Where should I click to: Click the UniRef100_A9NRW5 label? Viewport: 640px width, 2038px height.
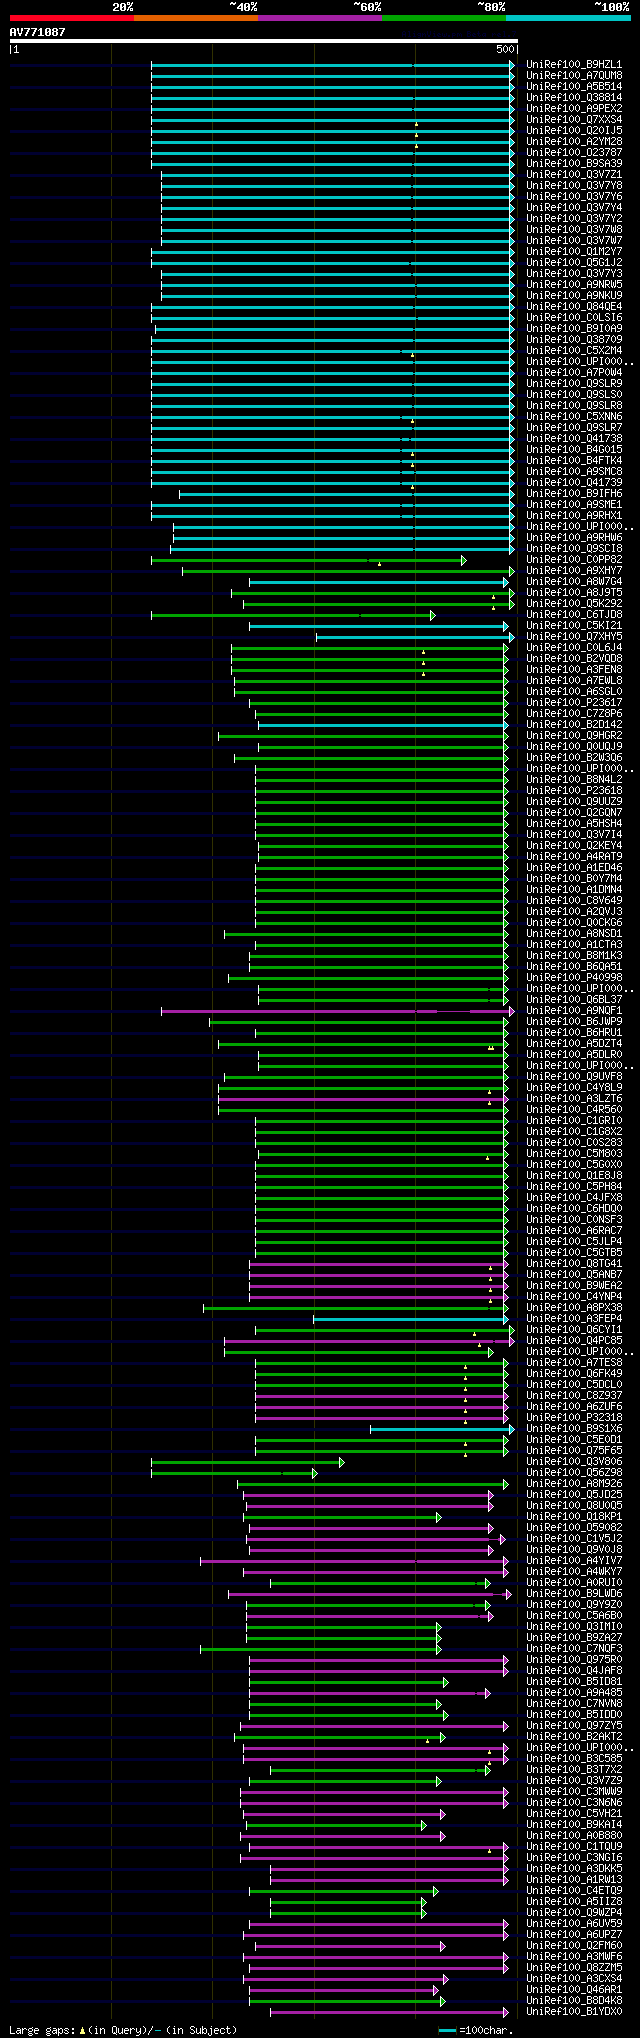[x=574, y=285]
